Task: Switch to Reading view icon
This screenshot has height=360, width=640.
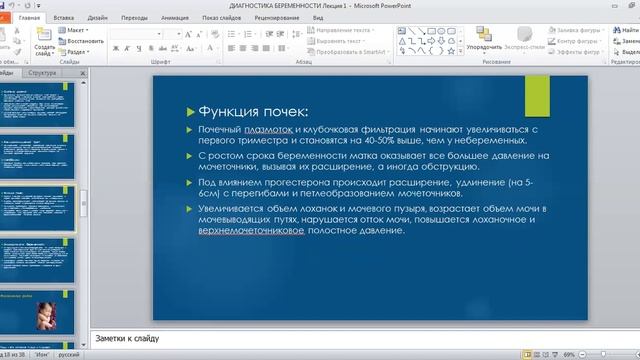Action: 546,355
